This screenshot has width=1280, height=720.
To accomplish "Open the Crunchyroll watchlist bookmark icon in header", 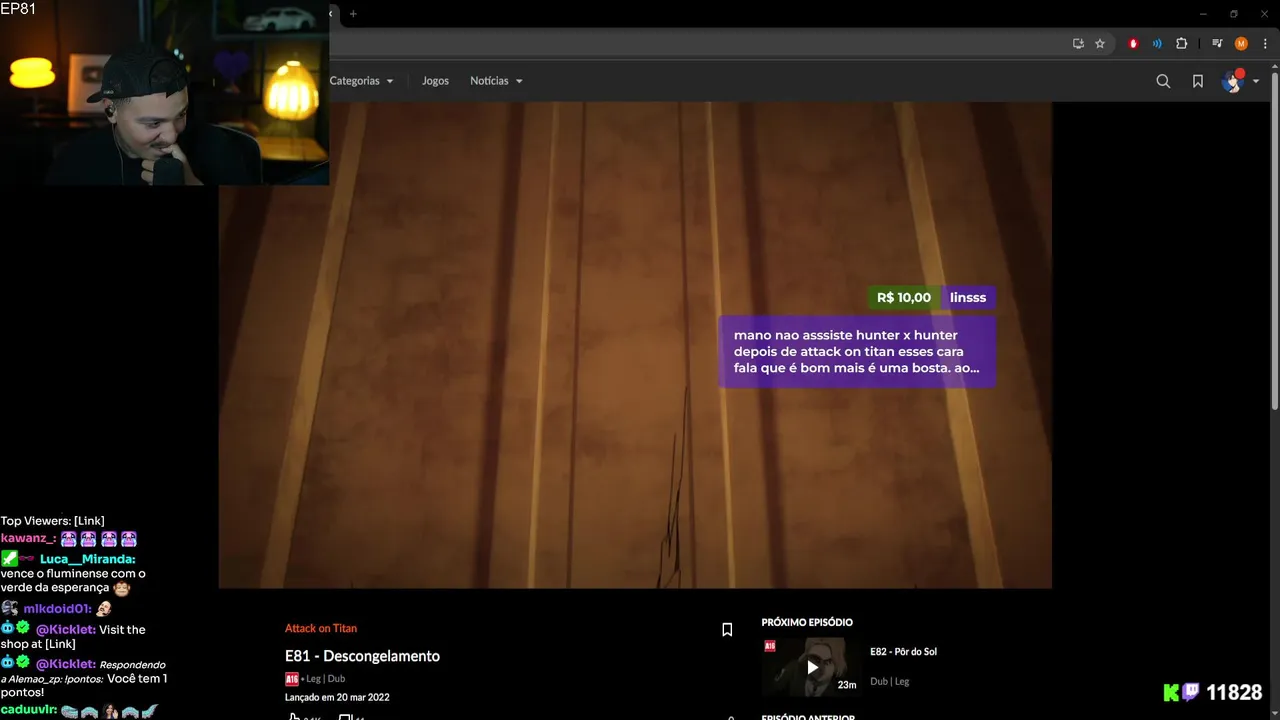I will 1197,81.
